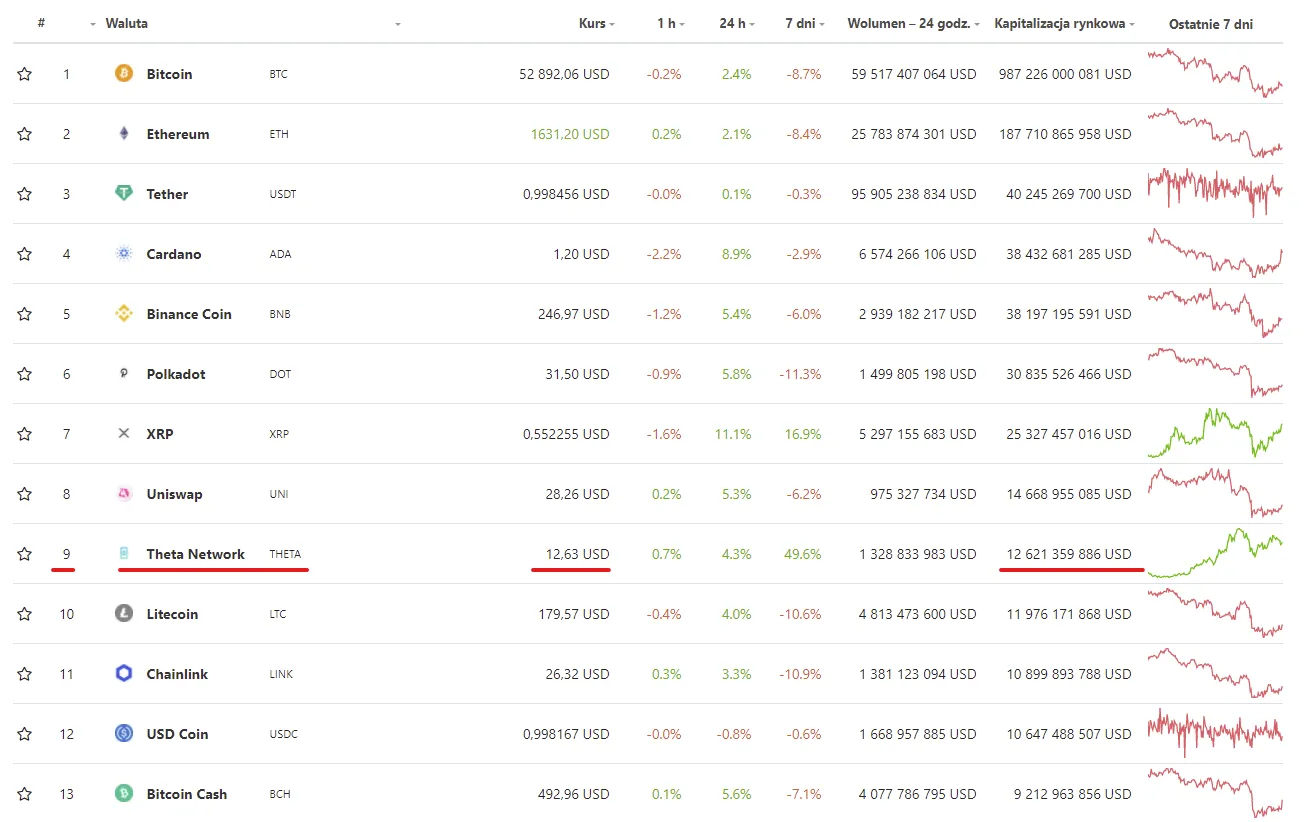Click the Cardano logo icon
Viewport: 1304px width, 822px height.
pos(124,253)
